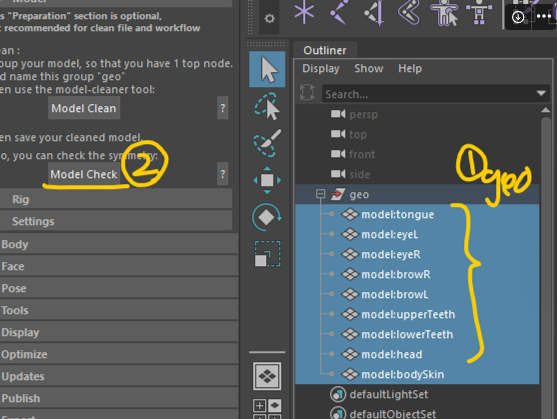Image resolution: width=557 pixels, height=419 pixels.
Task: Select model:bodySkin in outliner
Action: click(x=417, y=374)
